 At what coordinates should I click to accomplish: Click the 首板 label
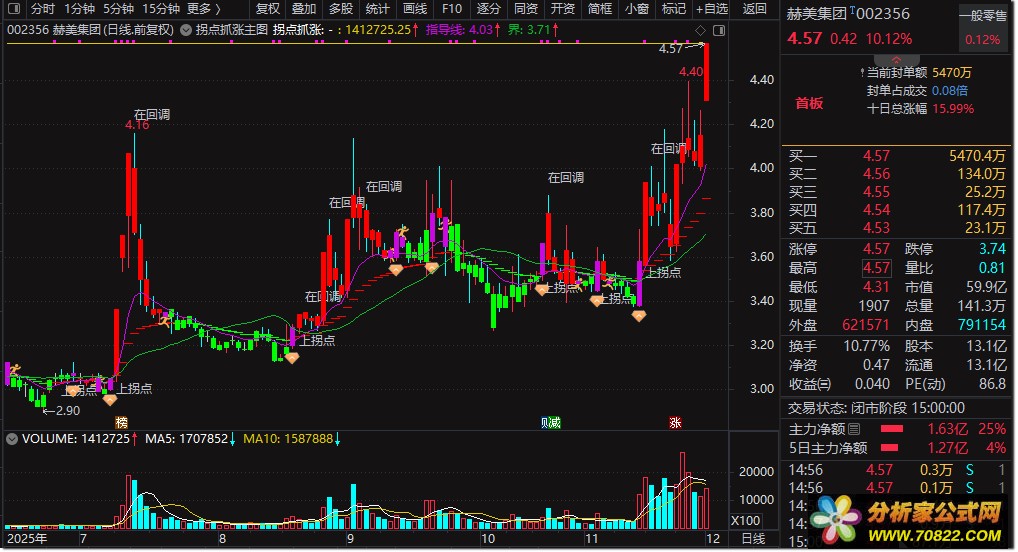tap(809, 103)
